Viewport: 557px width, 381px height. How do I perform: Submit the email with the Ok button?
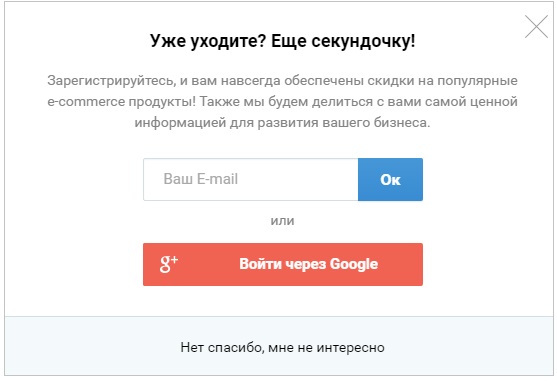390,179
